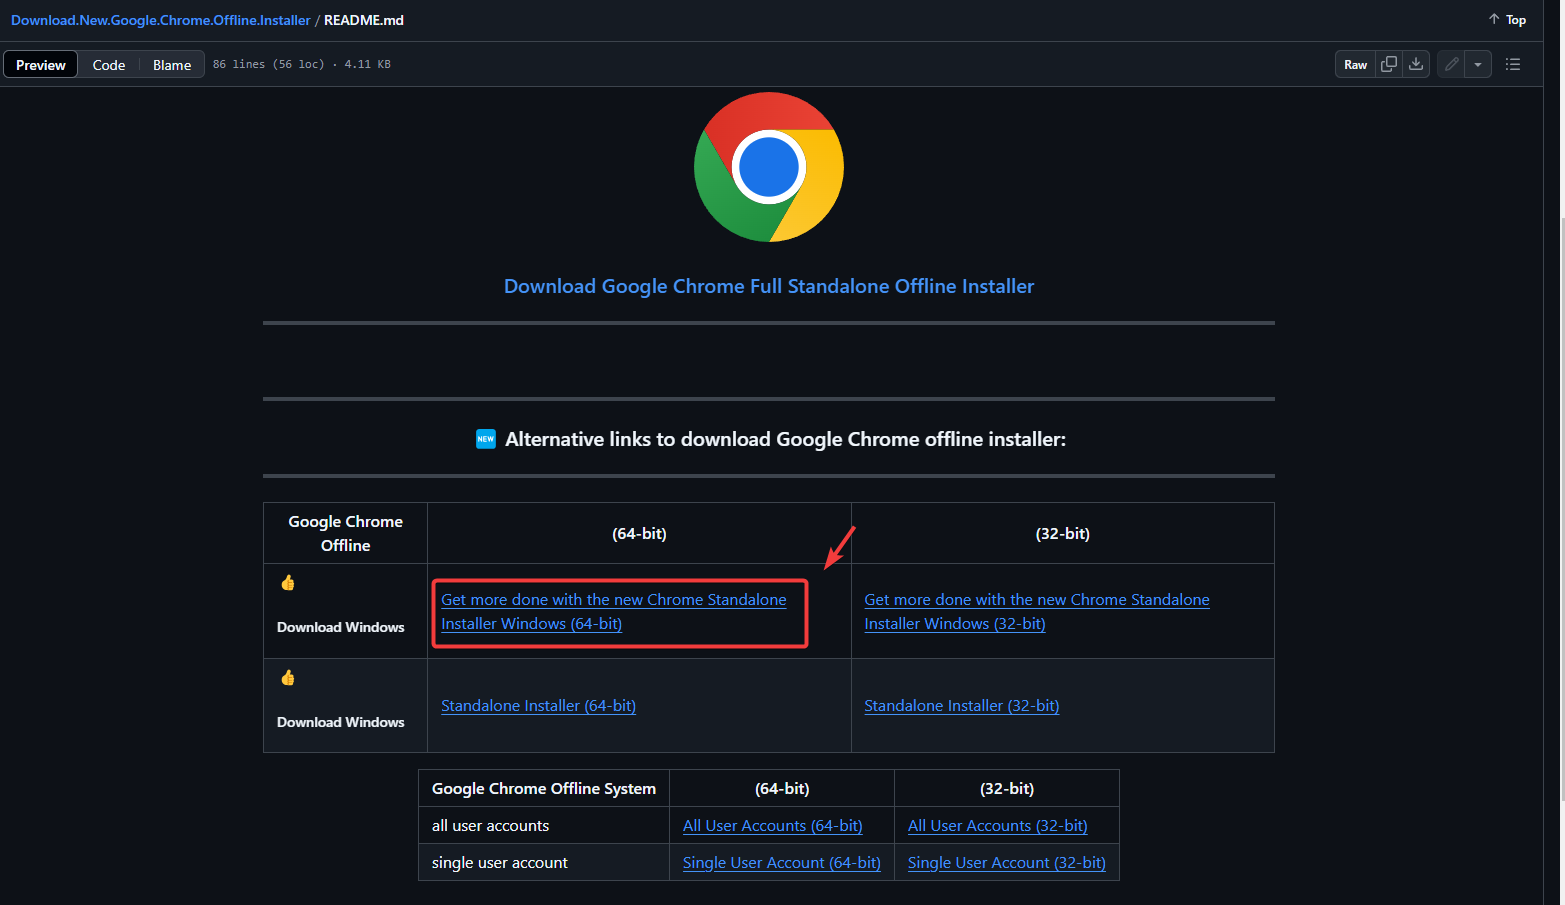
Task: Open Single User Account (32-bit) link
Action: click(1006, 863)
